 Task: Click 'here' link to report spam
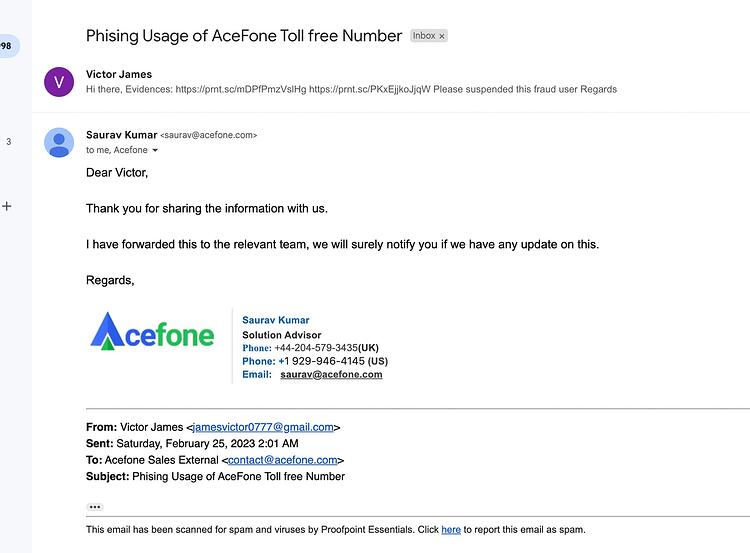[451, 530]
